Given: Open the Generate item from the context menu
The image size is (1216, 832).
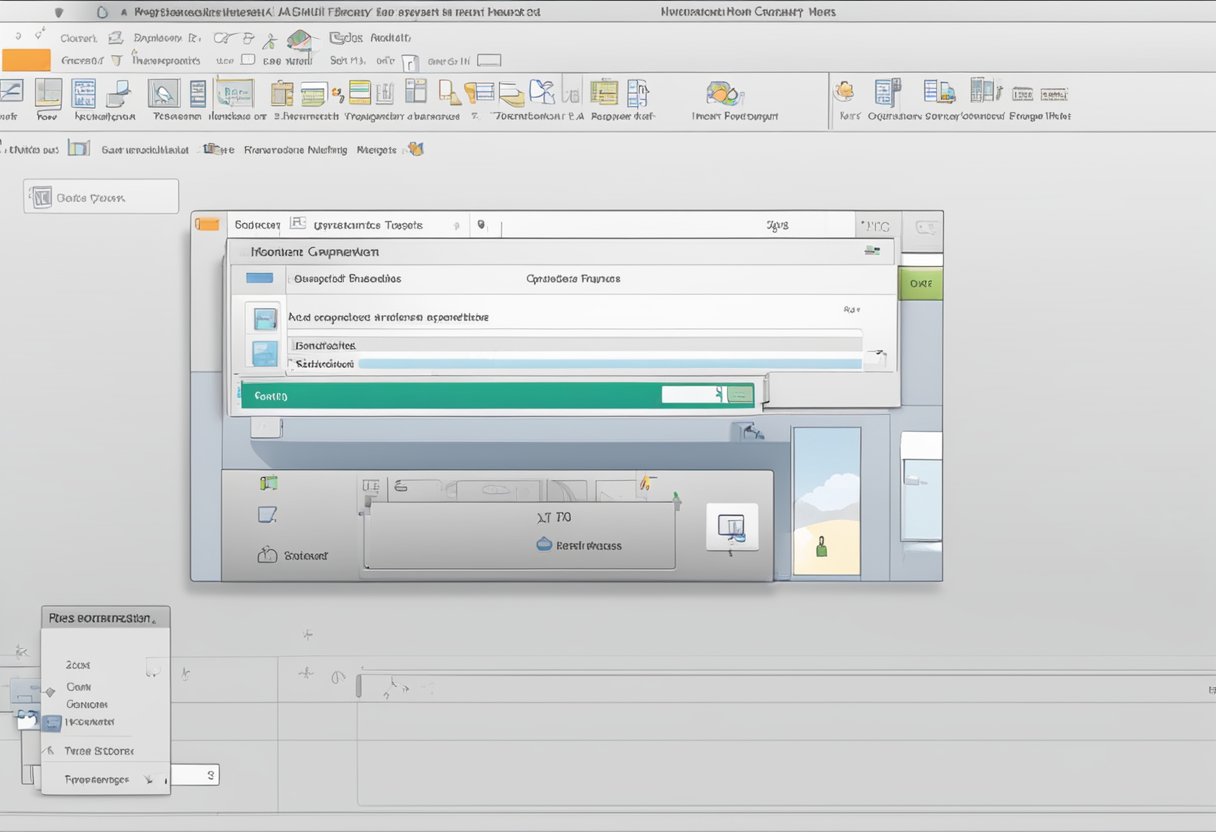Looking at the screenshot, I should [x=85, y=704].
